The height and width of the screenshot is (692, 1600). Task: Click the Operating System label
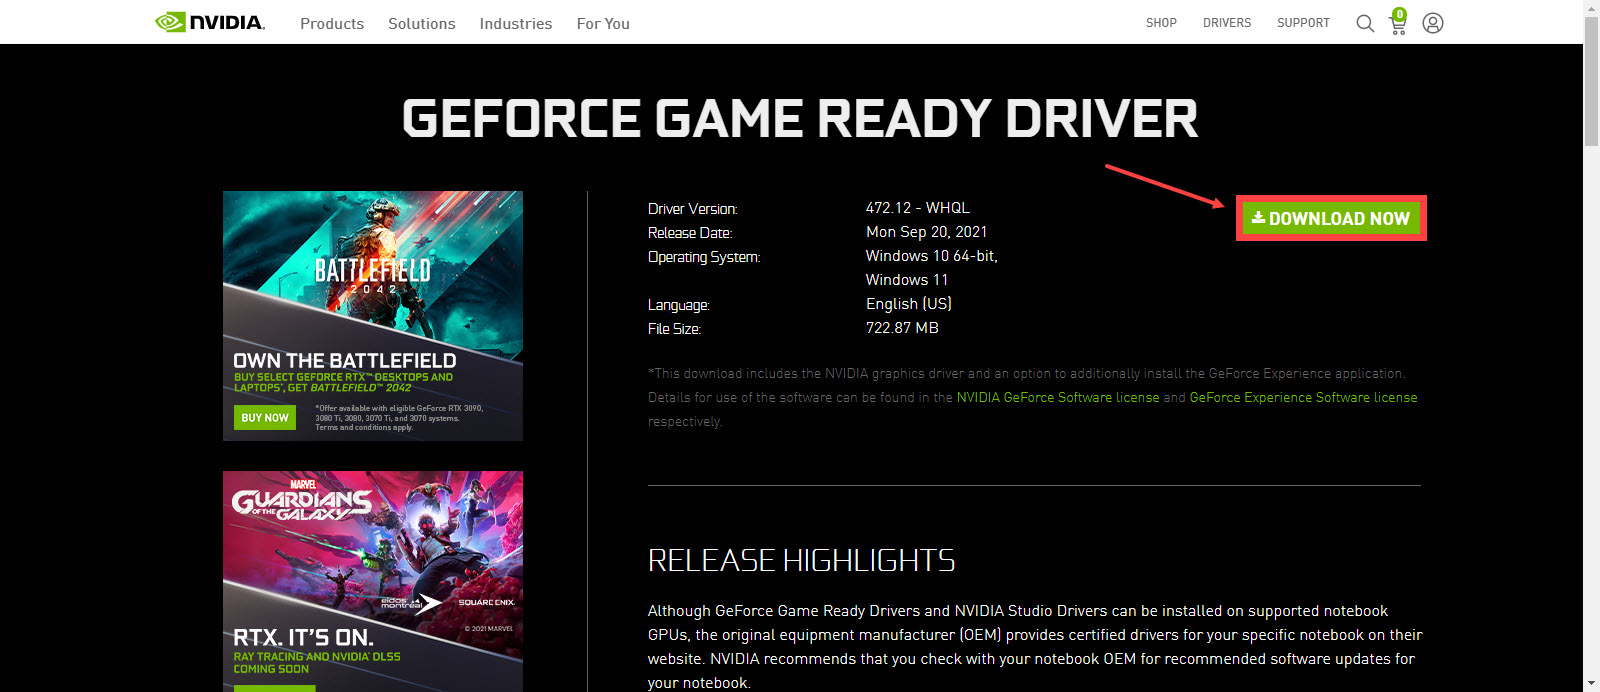click(704, 257)
